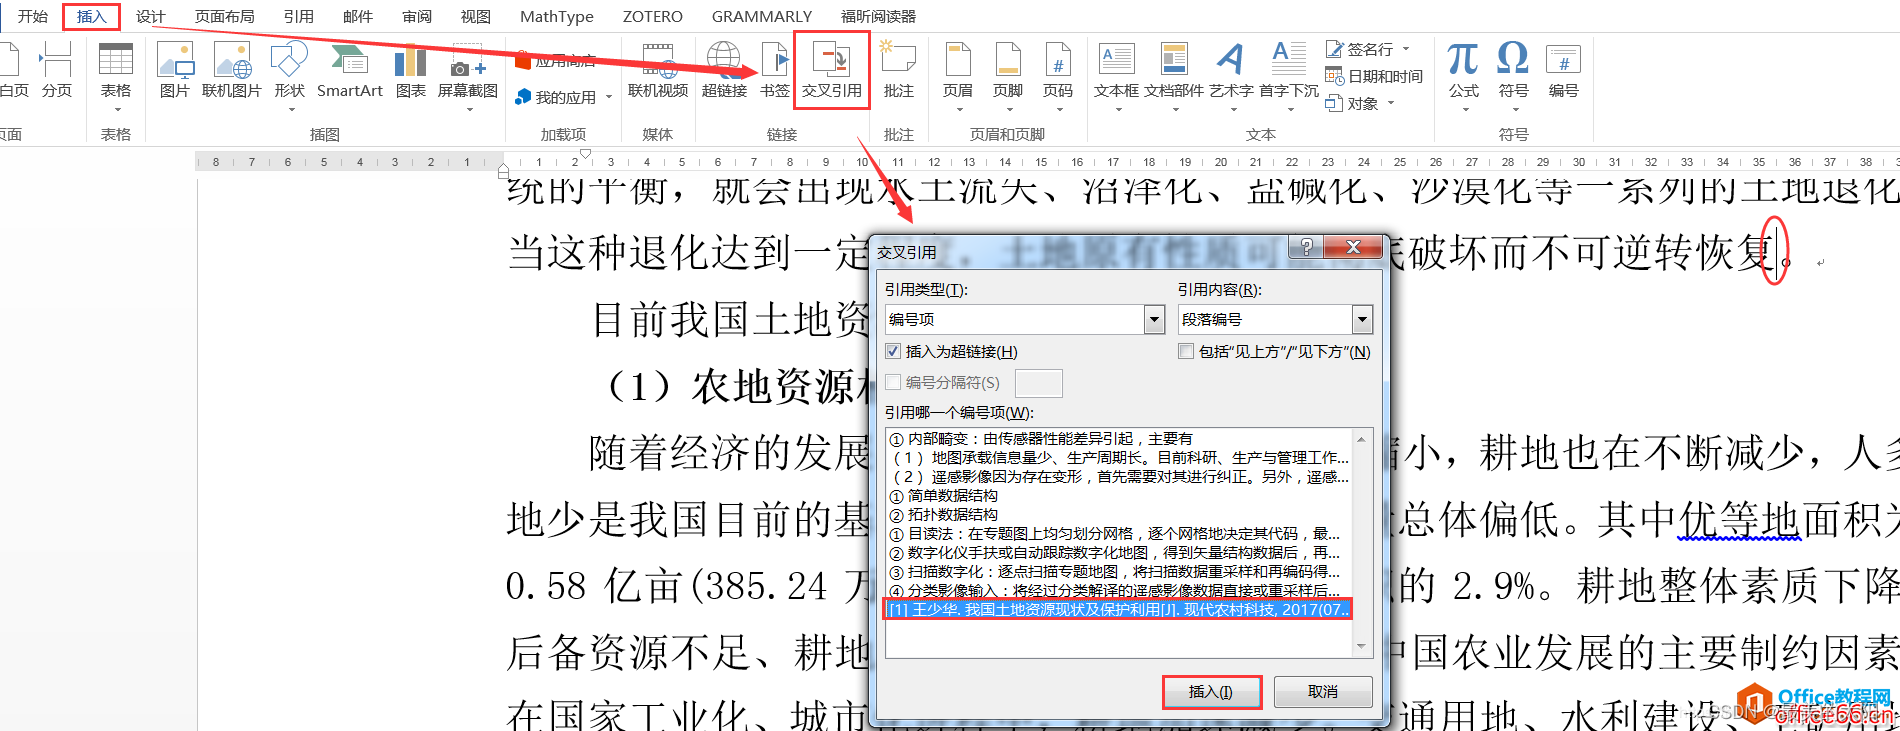Click the Insert (插入) dialog button
The width and height of the screenshot is (1900, 731).
click(x=1210, y=691)
